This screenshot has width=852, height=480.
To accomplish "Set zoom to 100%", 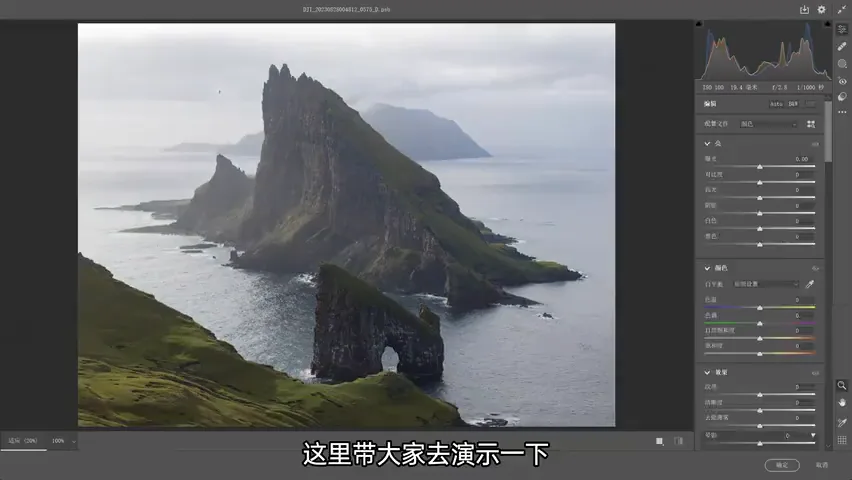I will pyautogui.click(x=58, y=441).
